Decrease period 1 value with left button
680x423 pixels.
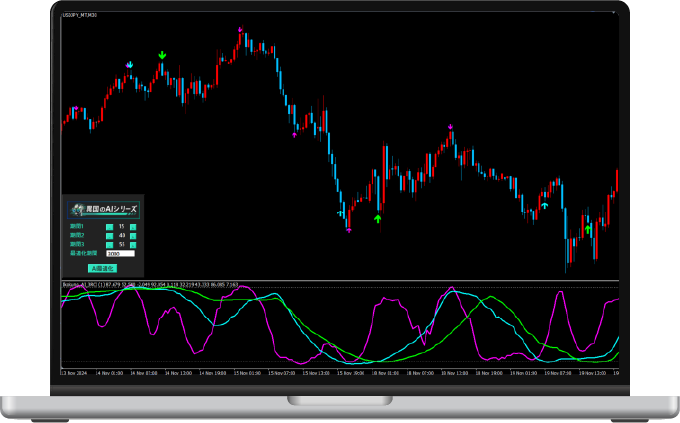(x=110, y=227)
